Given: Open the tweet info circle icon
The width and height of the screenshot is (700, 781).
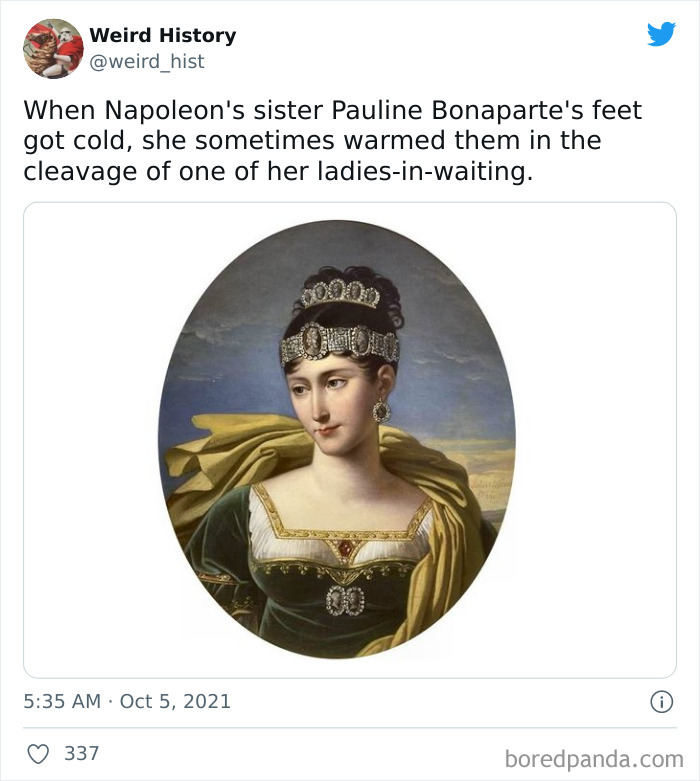Looking at the screenshot, I should [661, 702].
